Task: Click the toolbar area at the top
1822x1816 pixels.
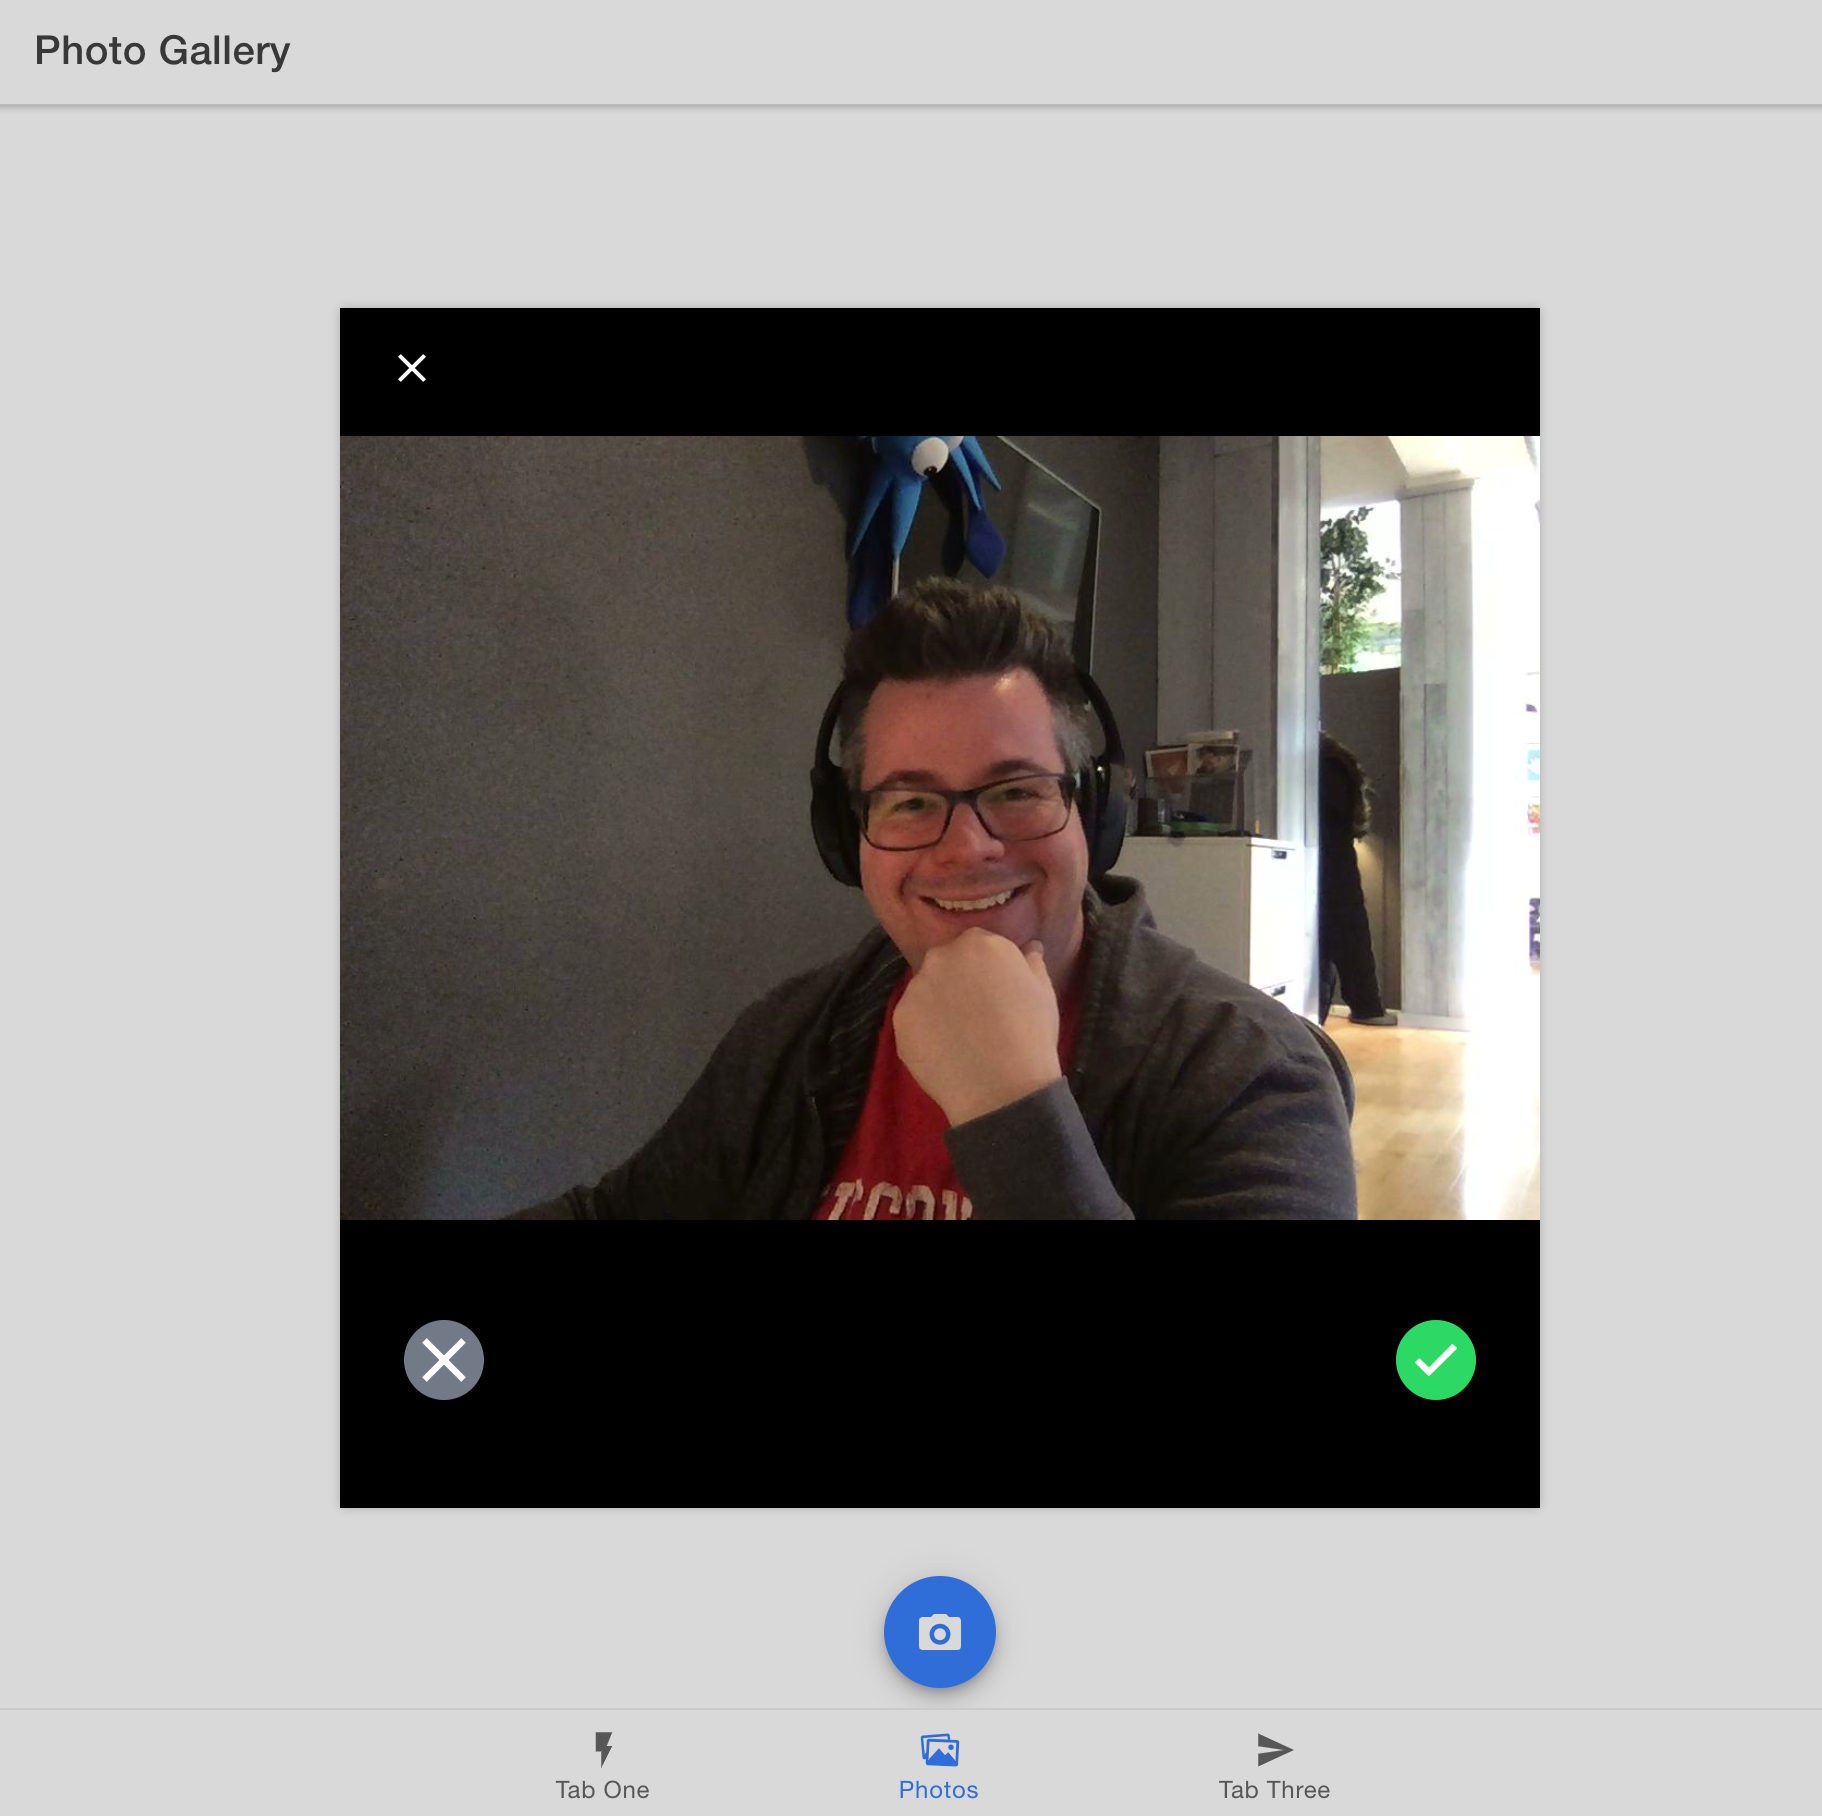Action: click(911, 50)
